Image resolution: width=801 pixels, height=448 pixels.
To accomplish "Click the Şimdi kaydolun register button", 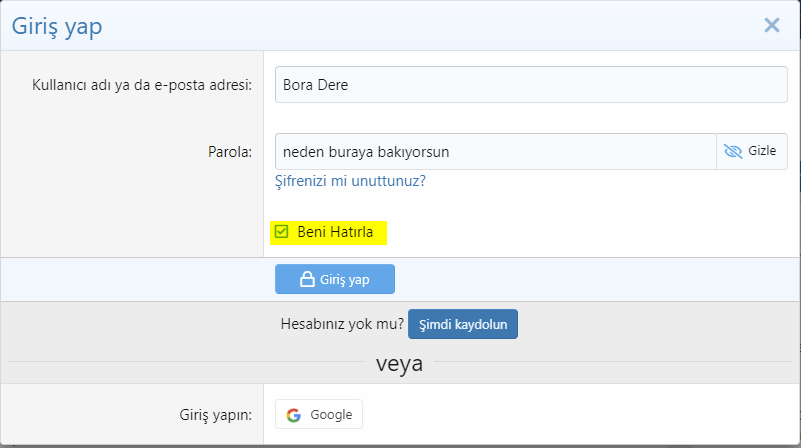I will tap(462, 324).
